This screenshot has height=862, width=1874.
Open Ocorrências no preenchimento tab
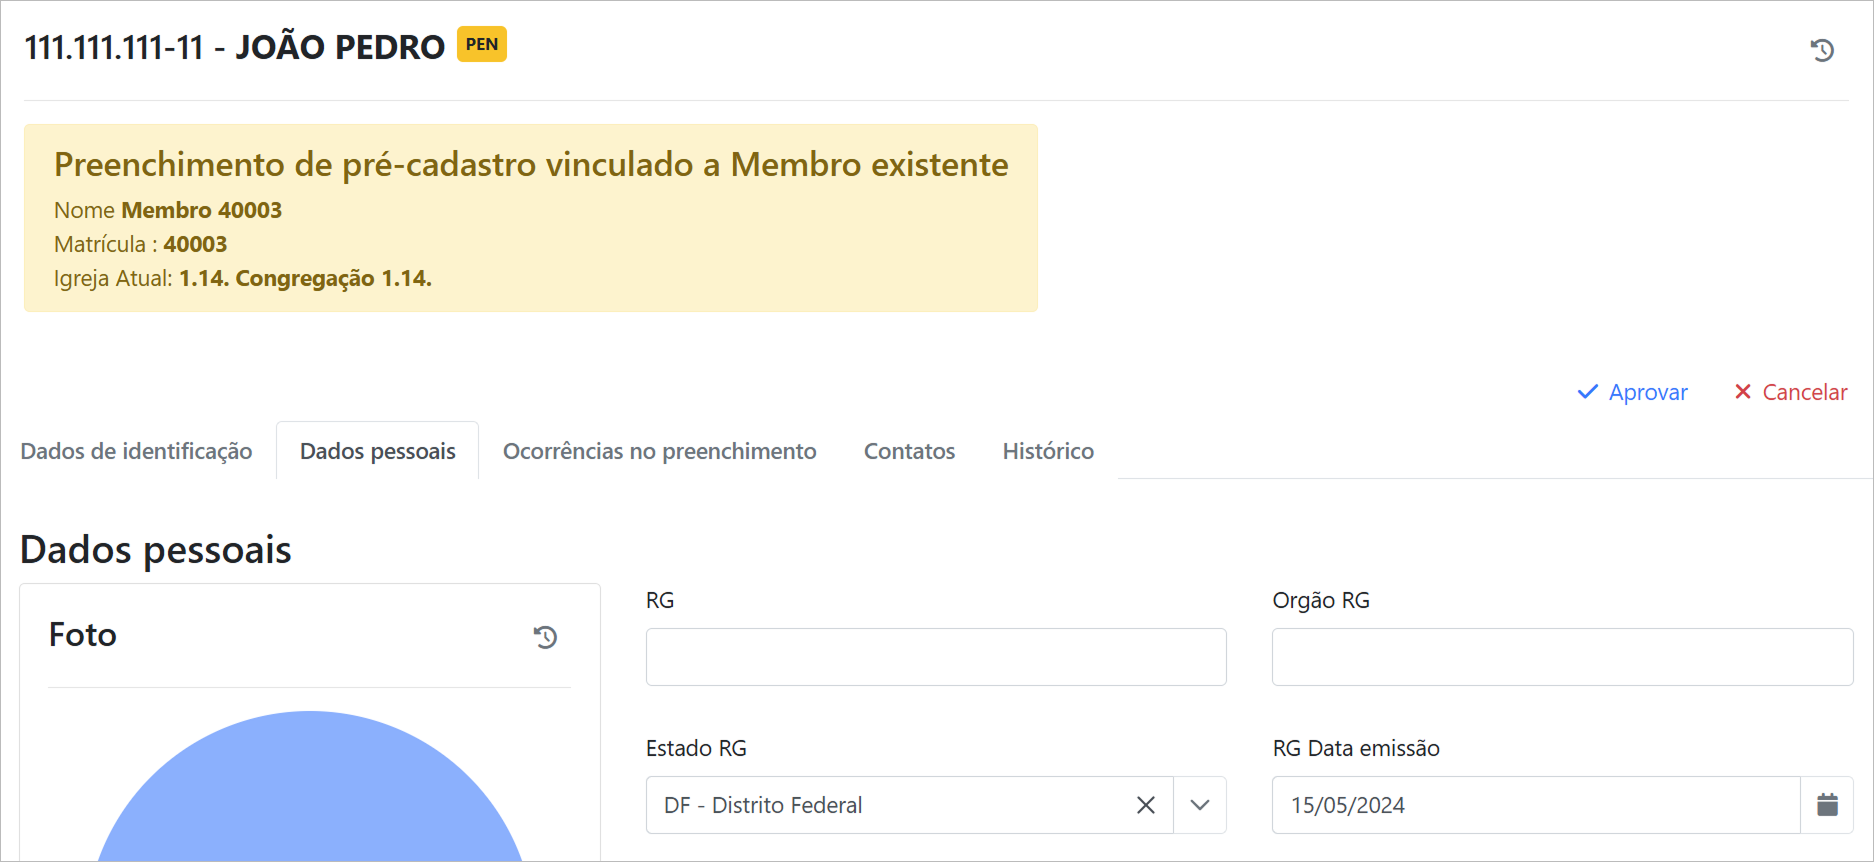tap(660, 451)
